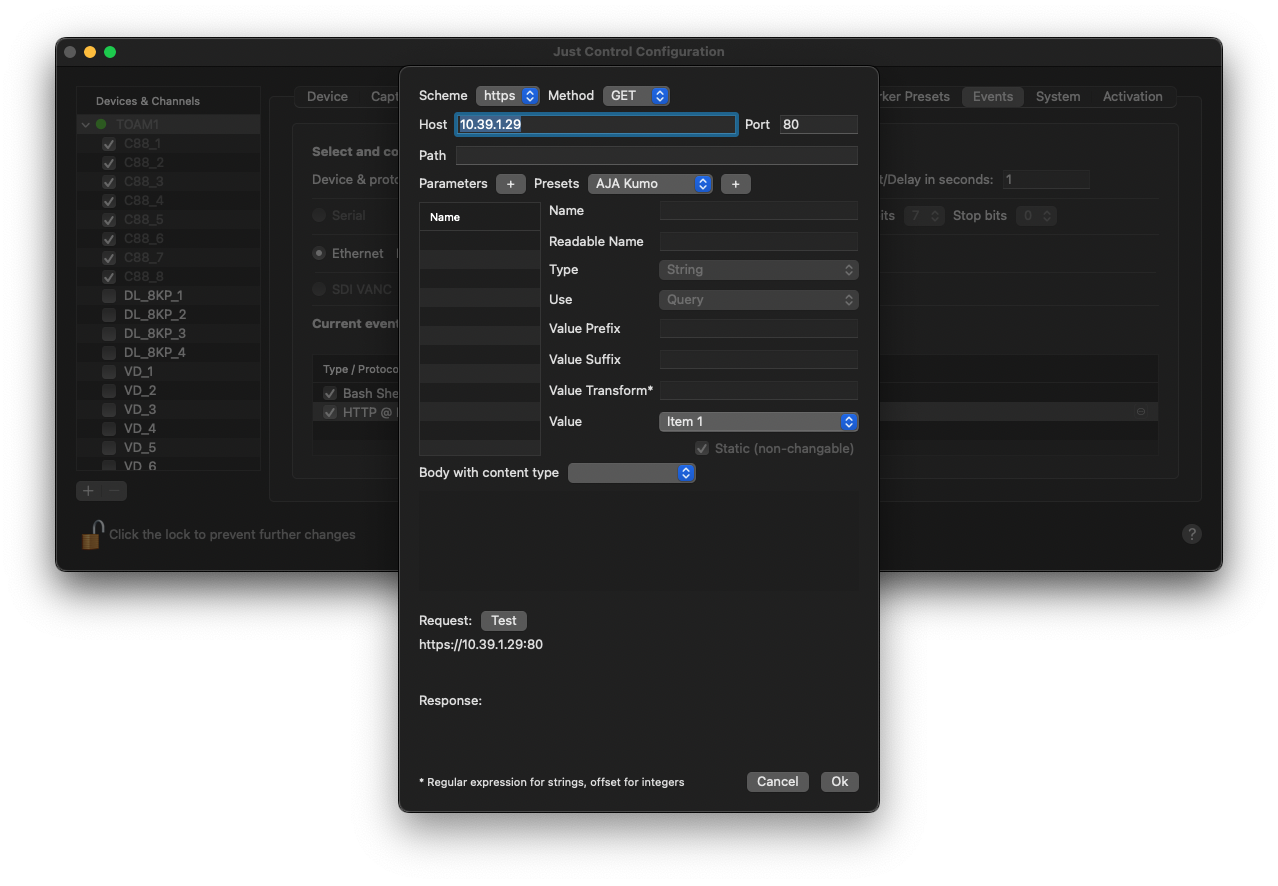Toggle the C88_1 channel checkbox
This screenshot has width=1278, height=886.
tap(109, 144)
